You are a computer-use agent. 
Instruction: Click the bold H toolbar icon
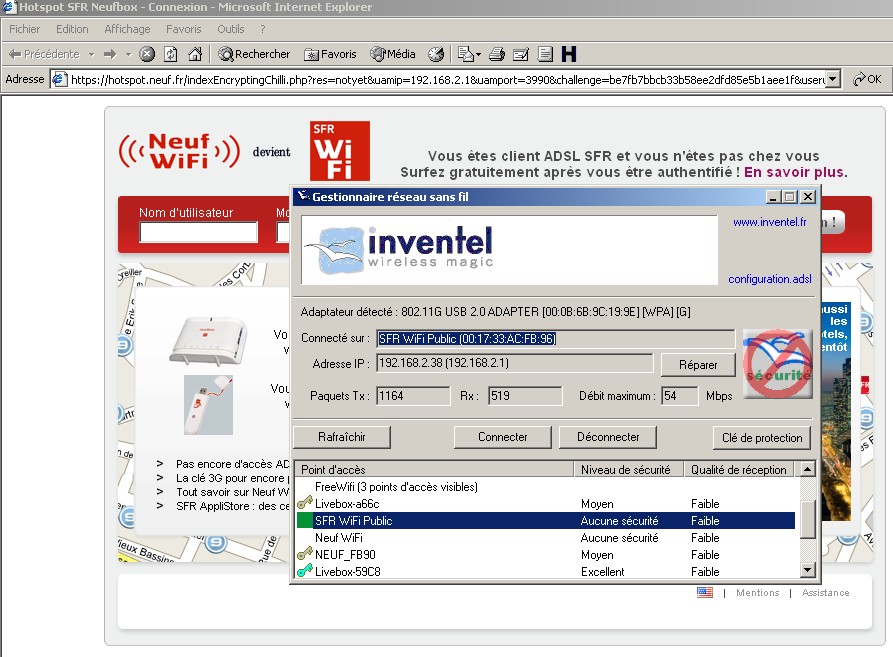click(569, 54)
